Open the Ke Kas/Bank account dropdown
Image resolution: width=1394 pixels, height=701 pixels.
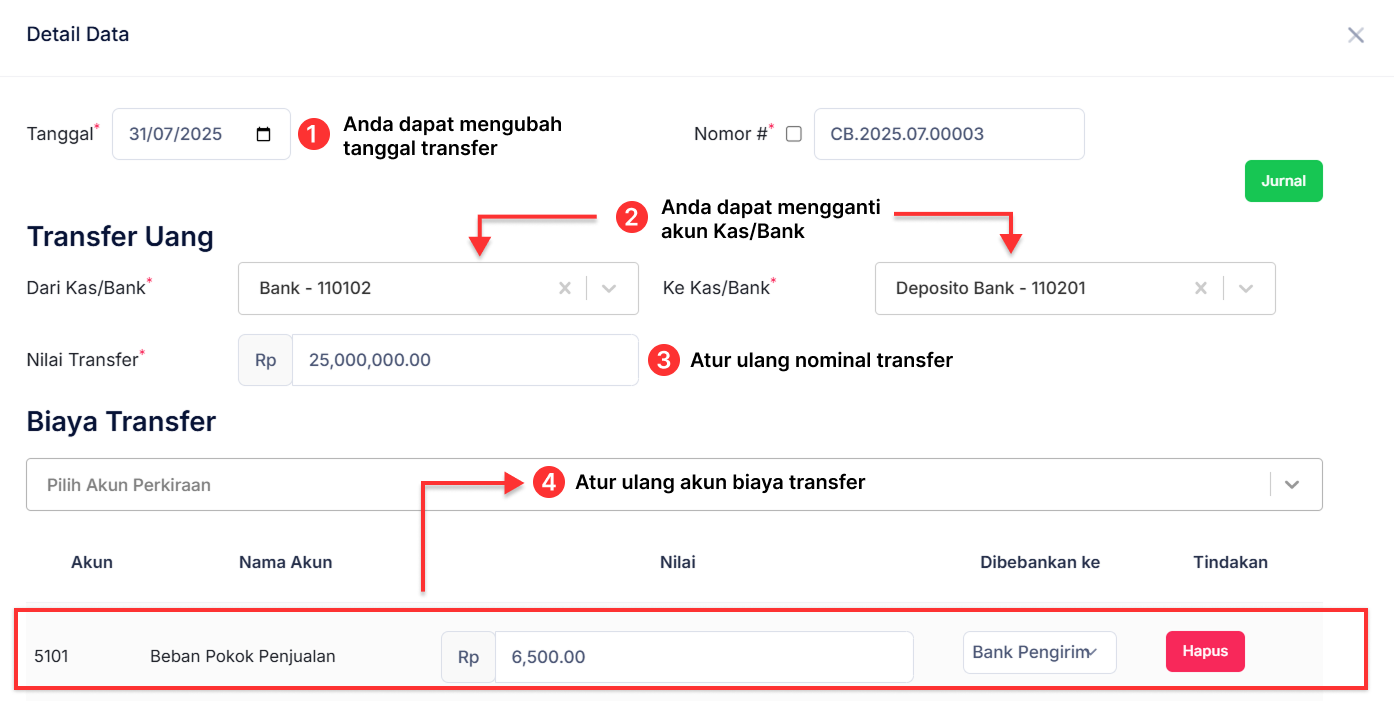click(1246, 288)
